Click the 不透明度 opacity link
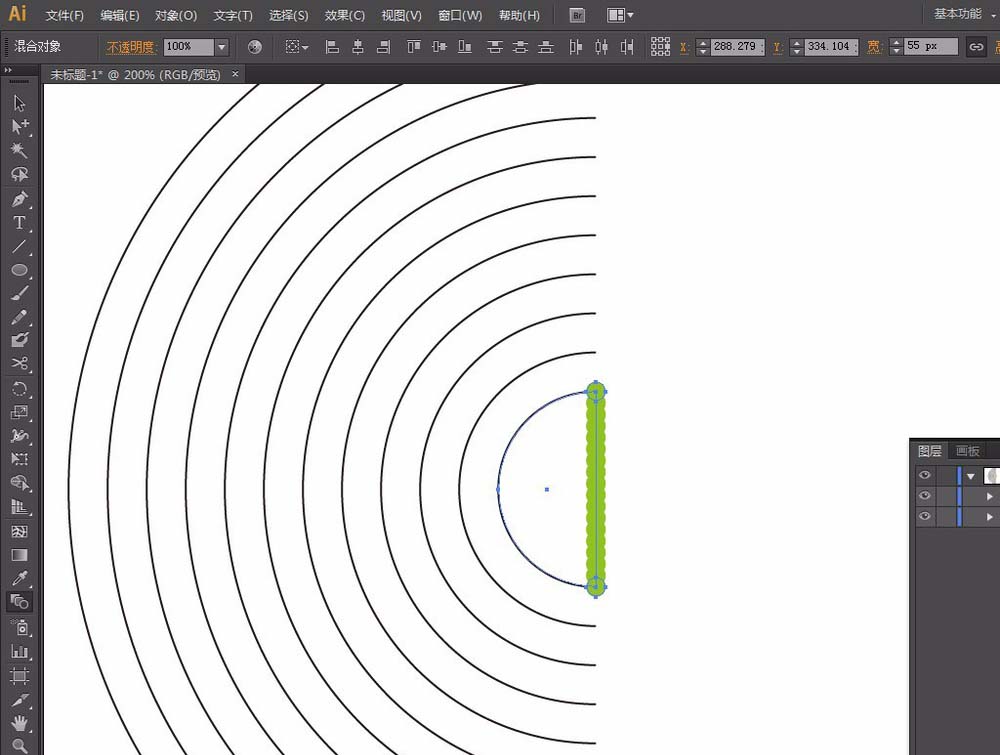This screenshot has height=755, width=1000. pos(130,47)
